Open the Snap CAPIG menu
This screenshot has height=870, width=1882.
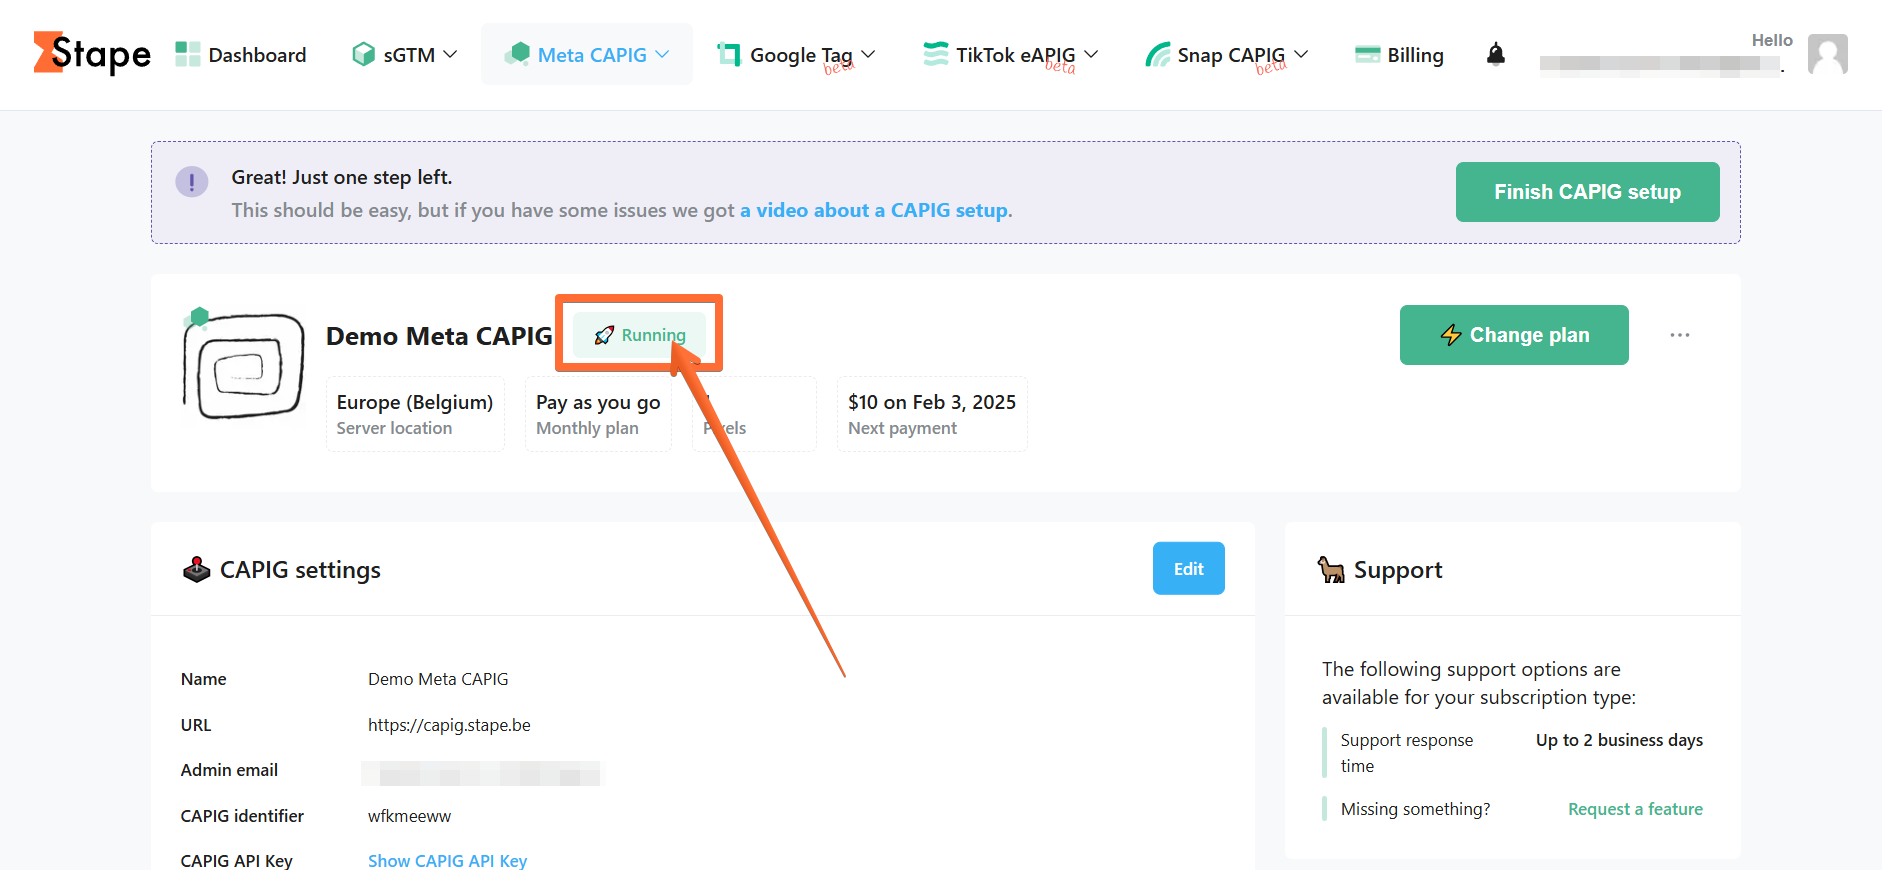[1227, 54]
